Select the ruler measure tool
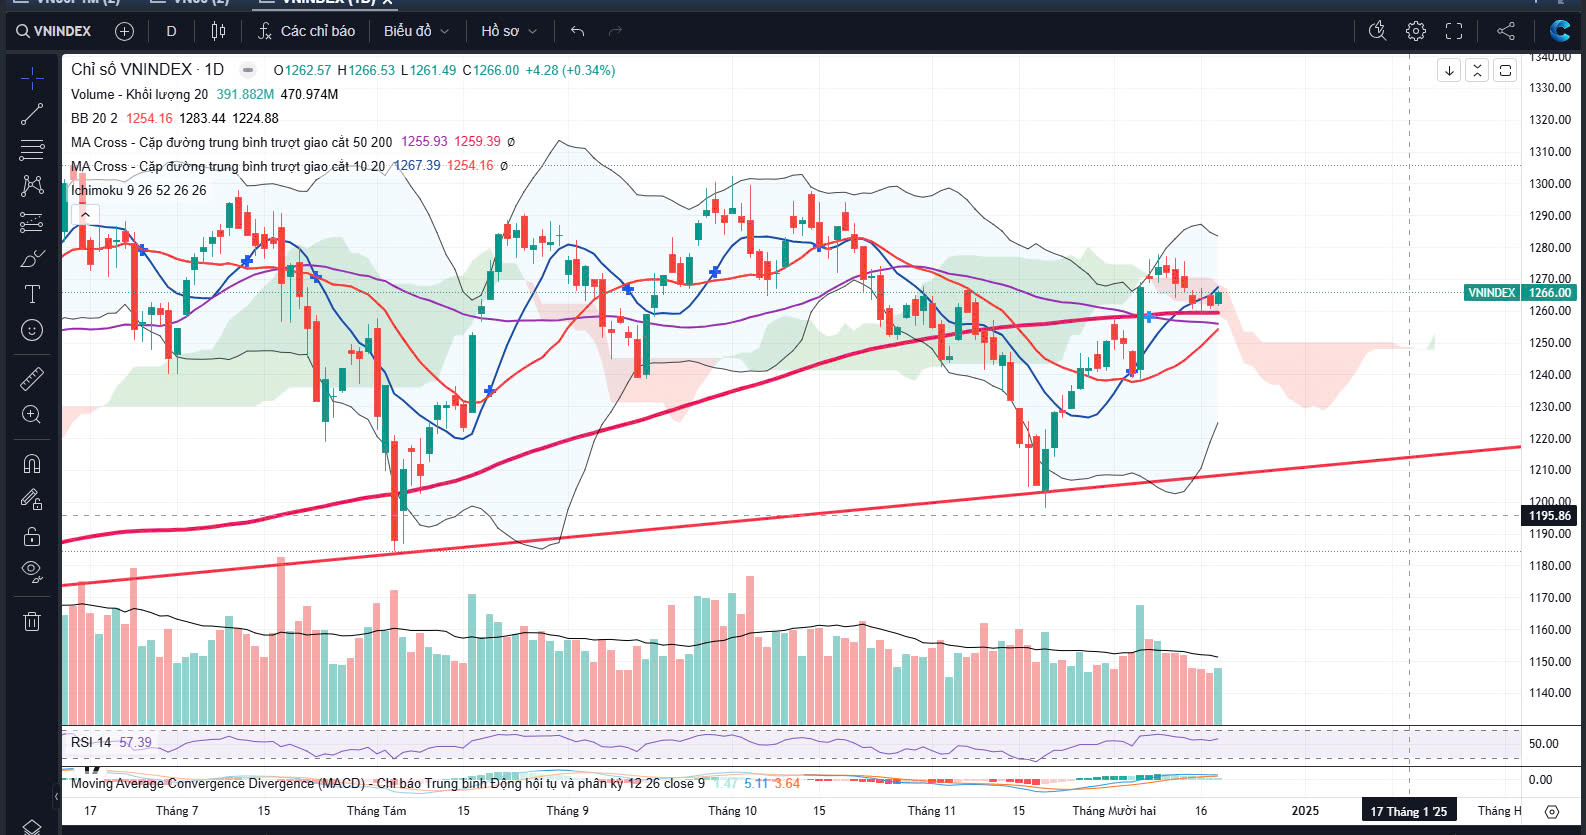1586x835 pixels. 32,379
